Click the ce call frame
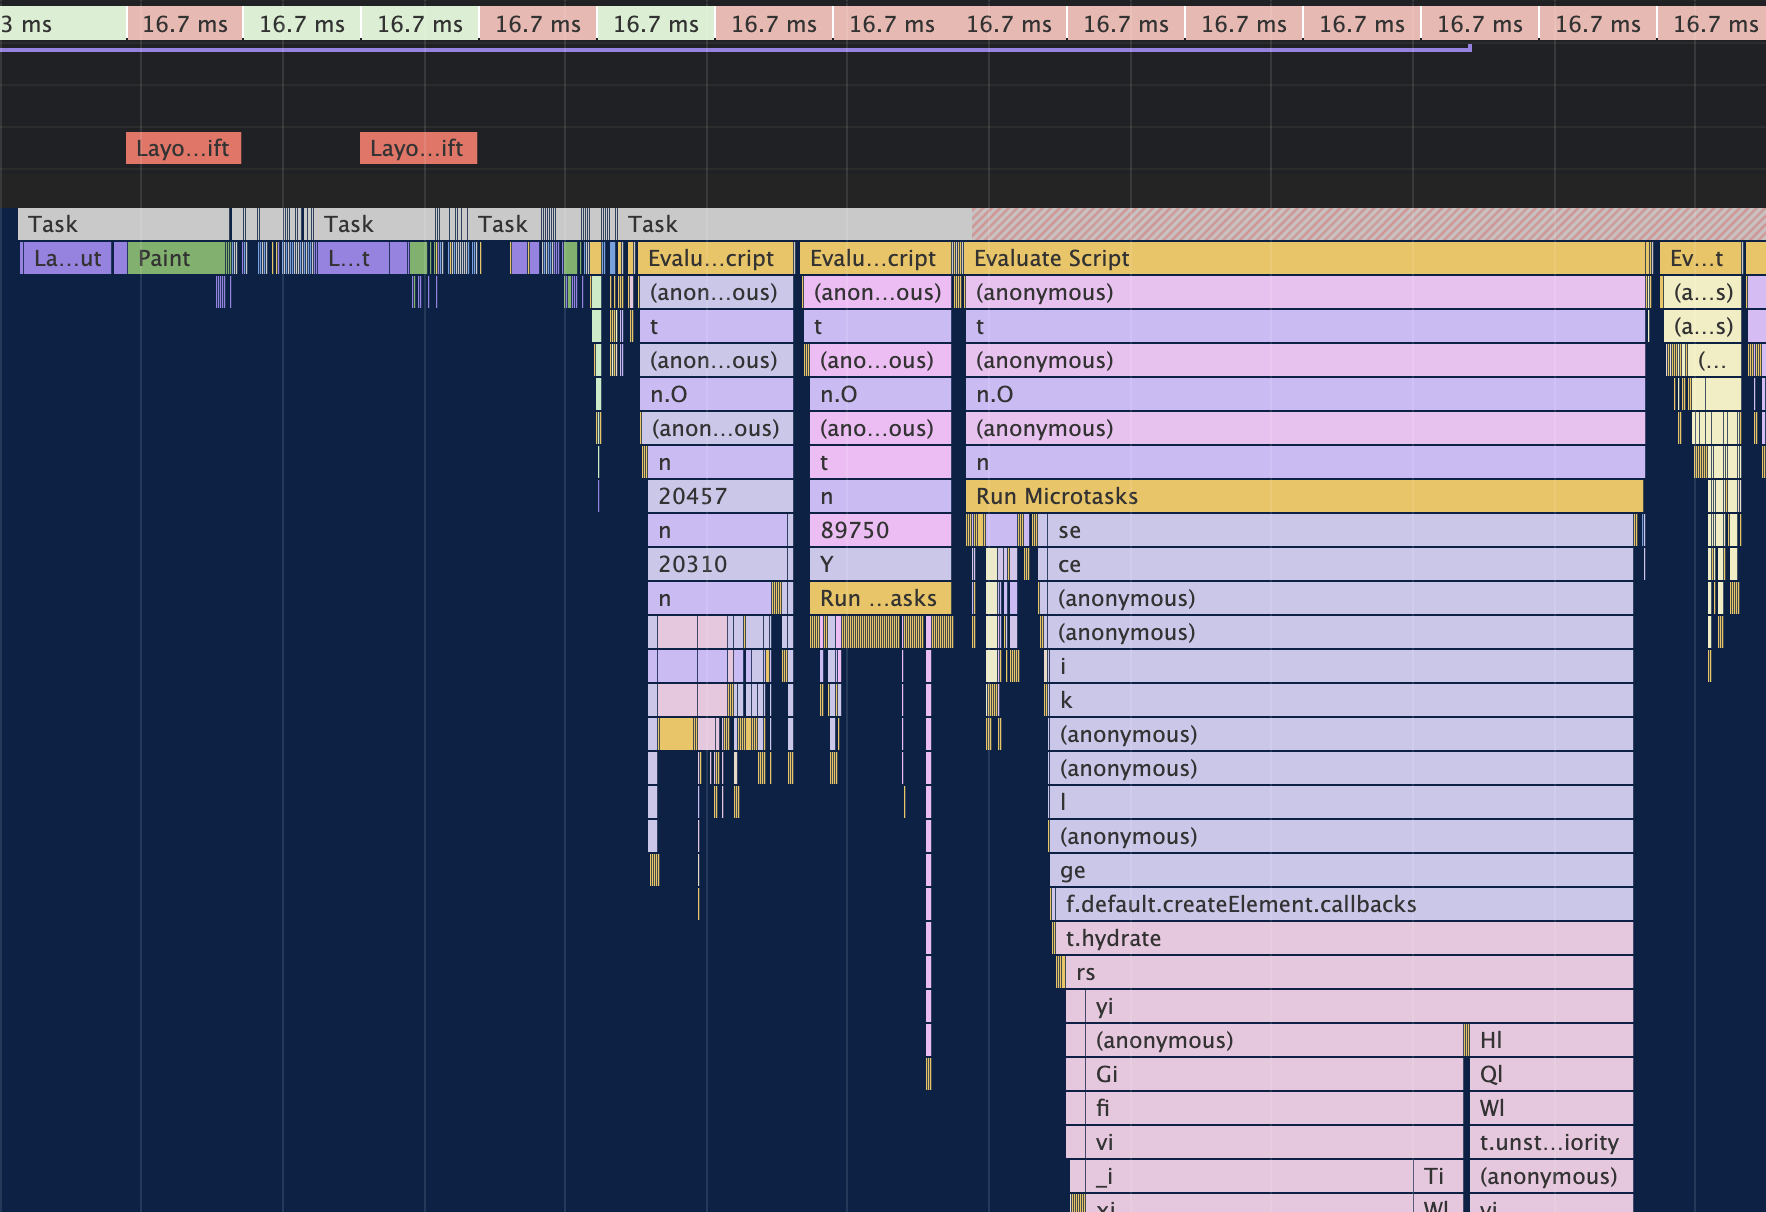 pyautogui.click(x=1340, y=564)
